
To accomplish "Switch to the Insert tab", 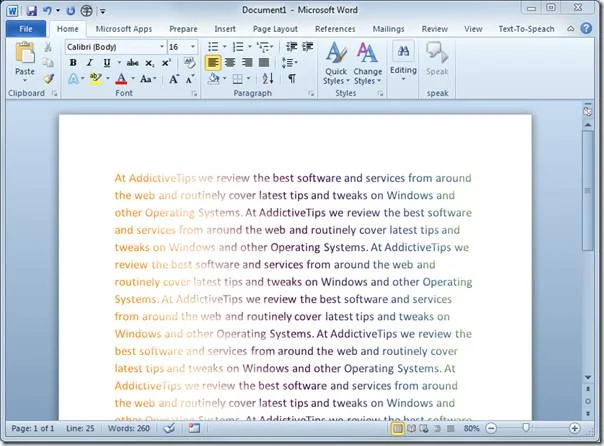I will coord(225,29).
